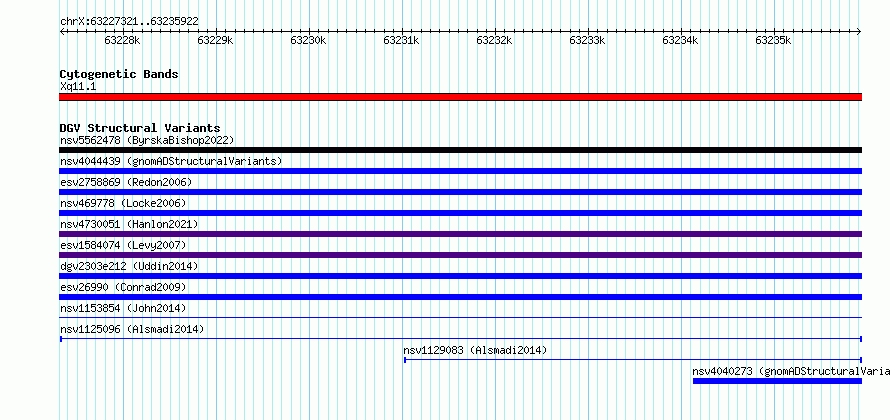Click the thin bracketed line under nsv1125096
The image size is (890, 420).
click(x=460, y=339)
